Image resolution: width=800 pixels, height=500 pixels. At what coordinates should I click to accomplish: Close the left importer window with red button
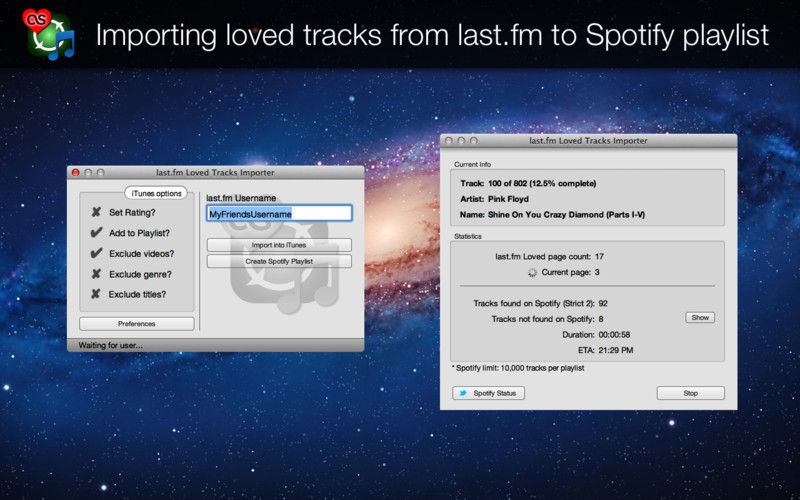tap(76, 172)
